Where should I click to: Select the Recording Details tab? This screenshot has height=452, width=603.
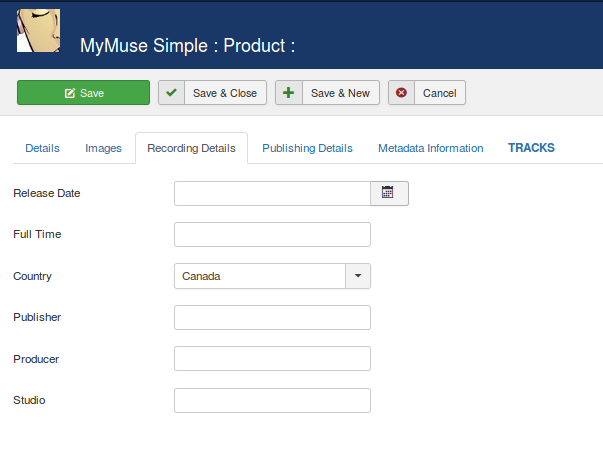191,148
